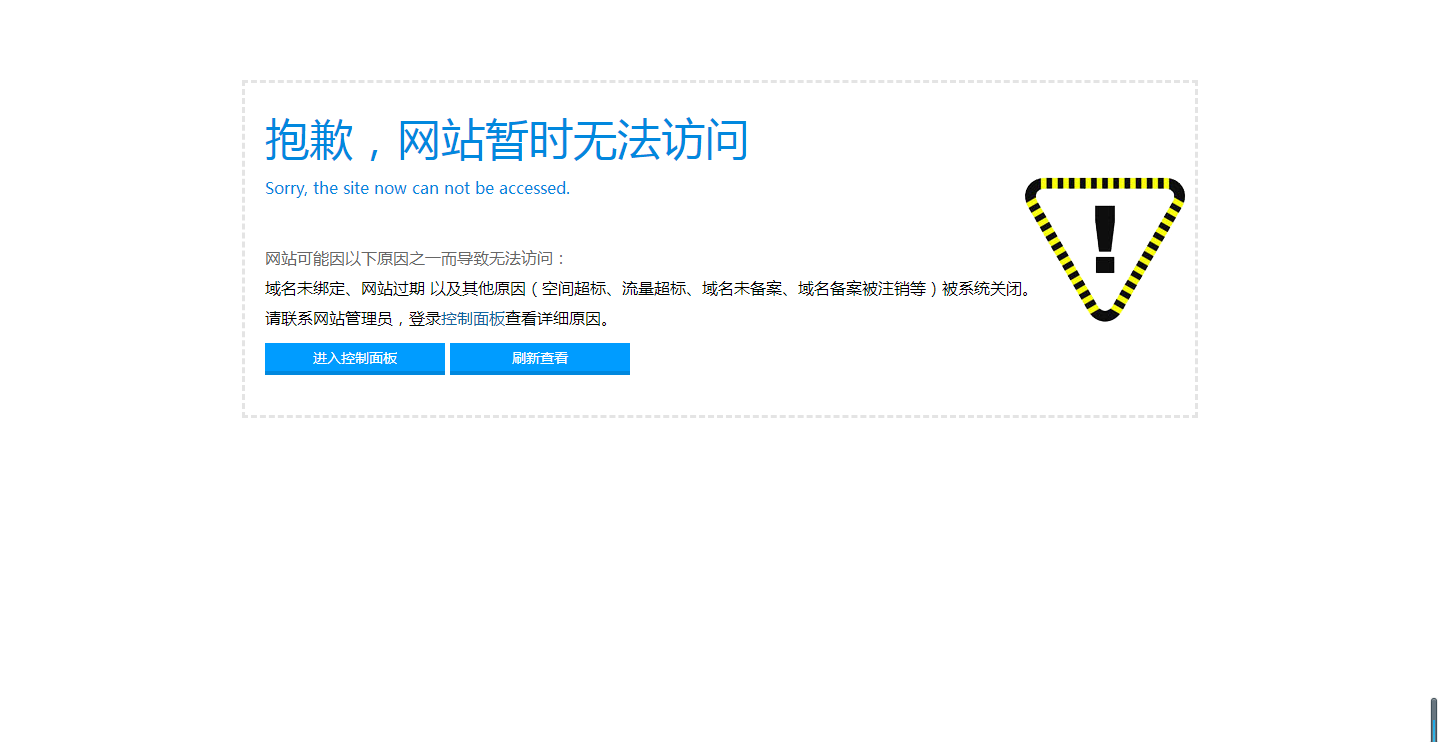
Task: Click the line 网站可能因以下原因之一而导致无法访问
Action: click(x=415, y=259)
